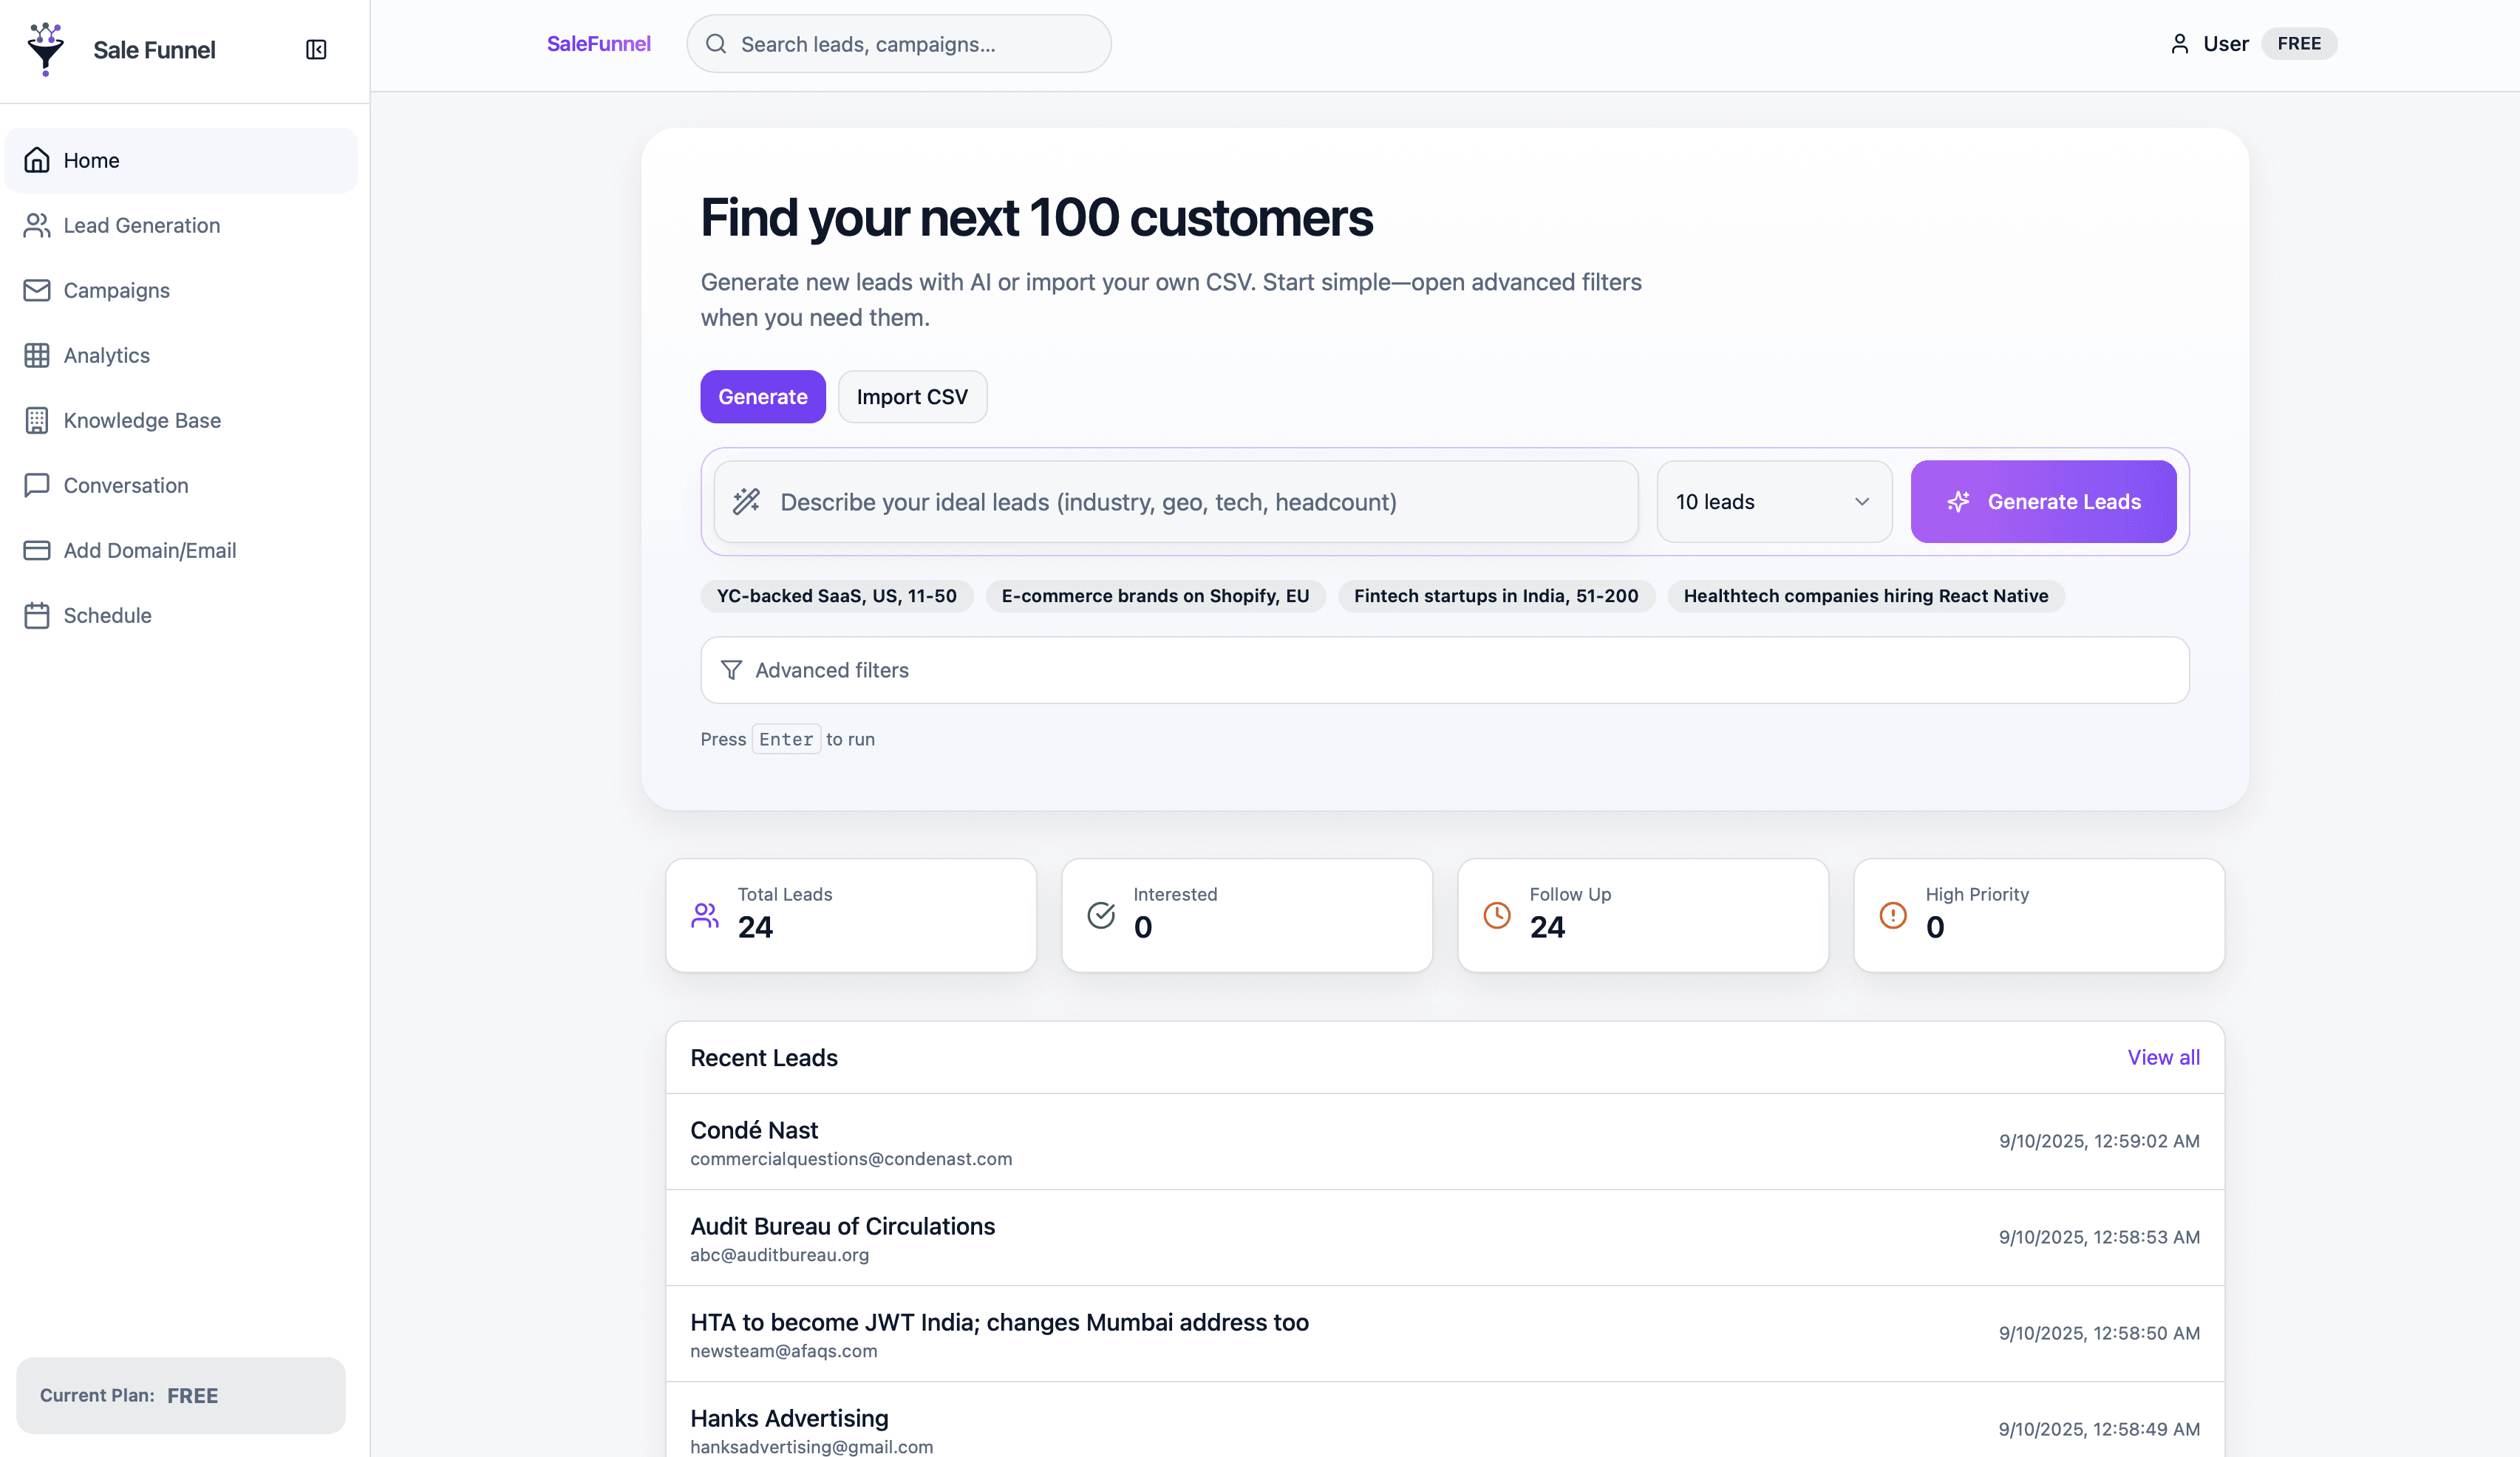Click the Schedule calendar icon
The image size is (2520, 1457).
37,615
